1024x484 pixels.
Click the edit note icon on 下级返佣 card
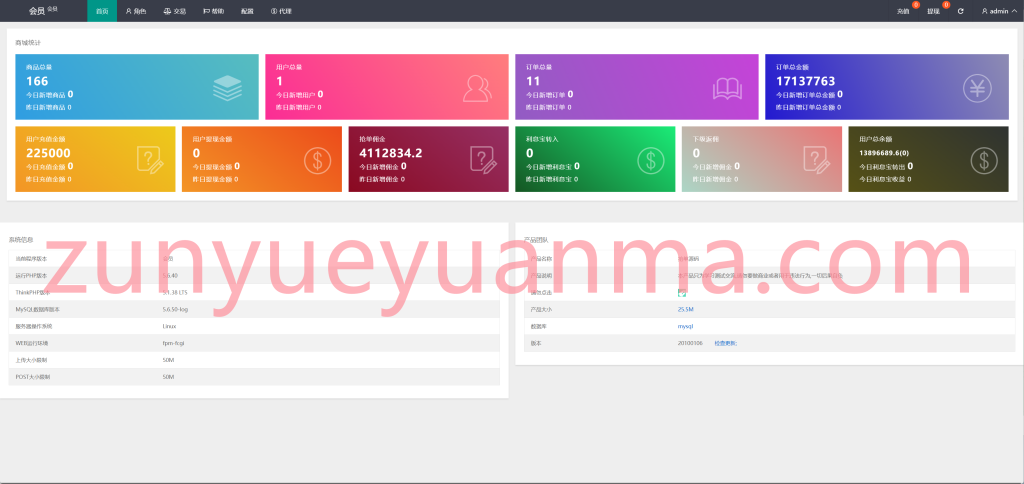coord(817,160)
